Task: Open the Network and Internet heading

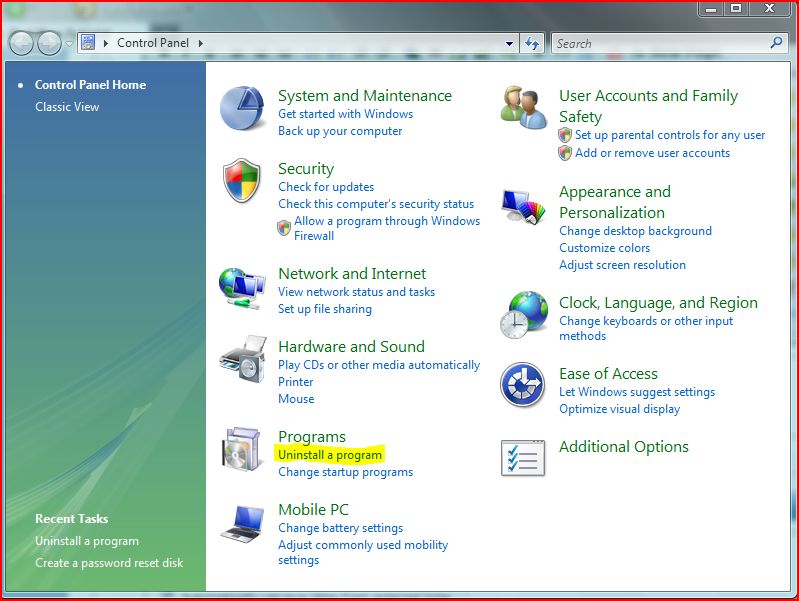Action: tap(352, 274)
